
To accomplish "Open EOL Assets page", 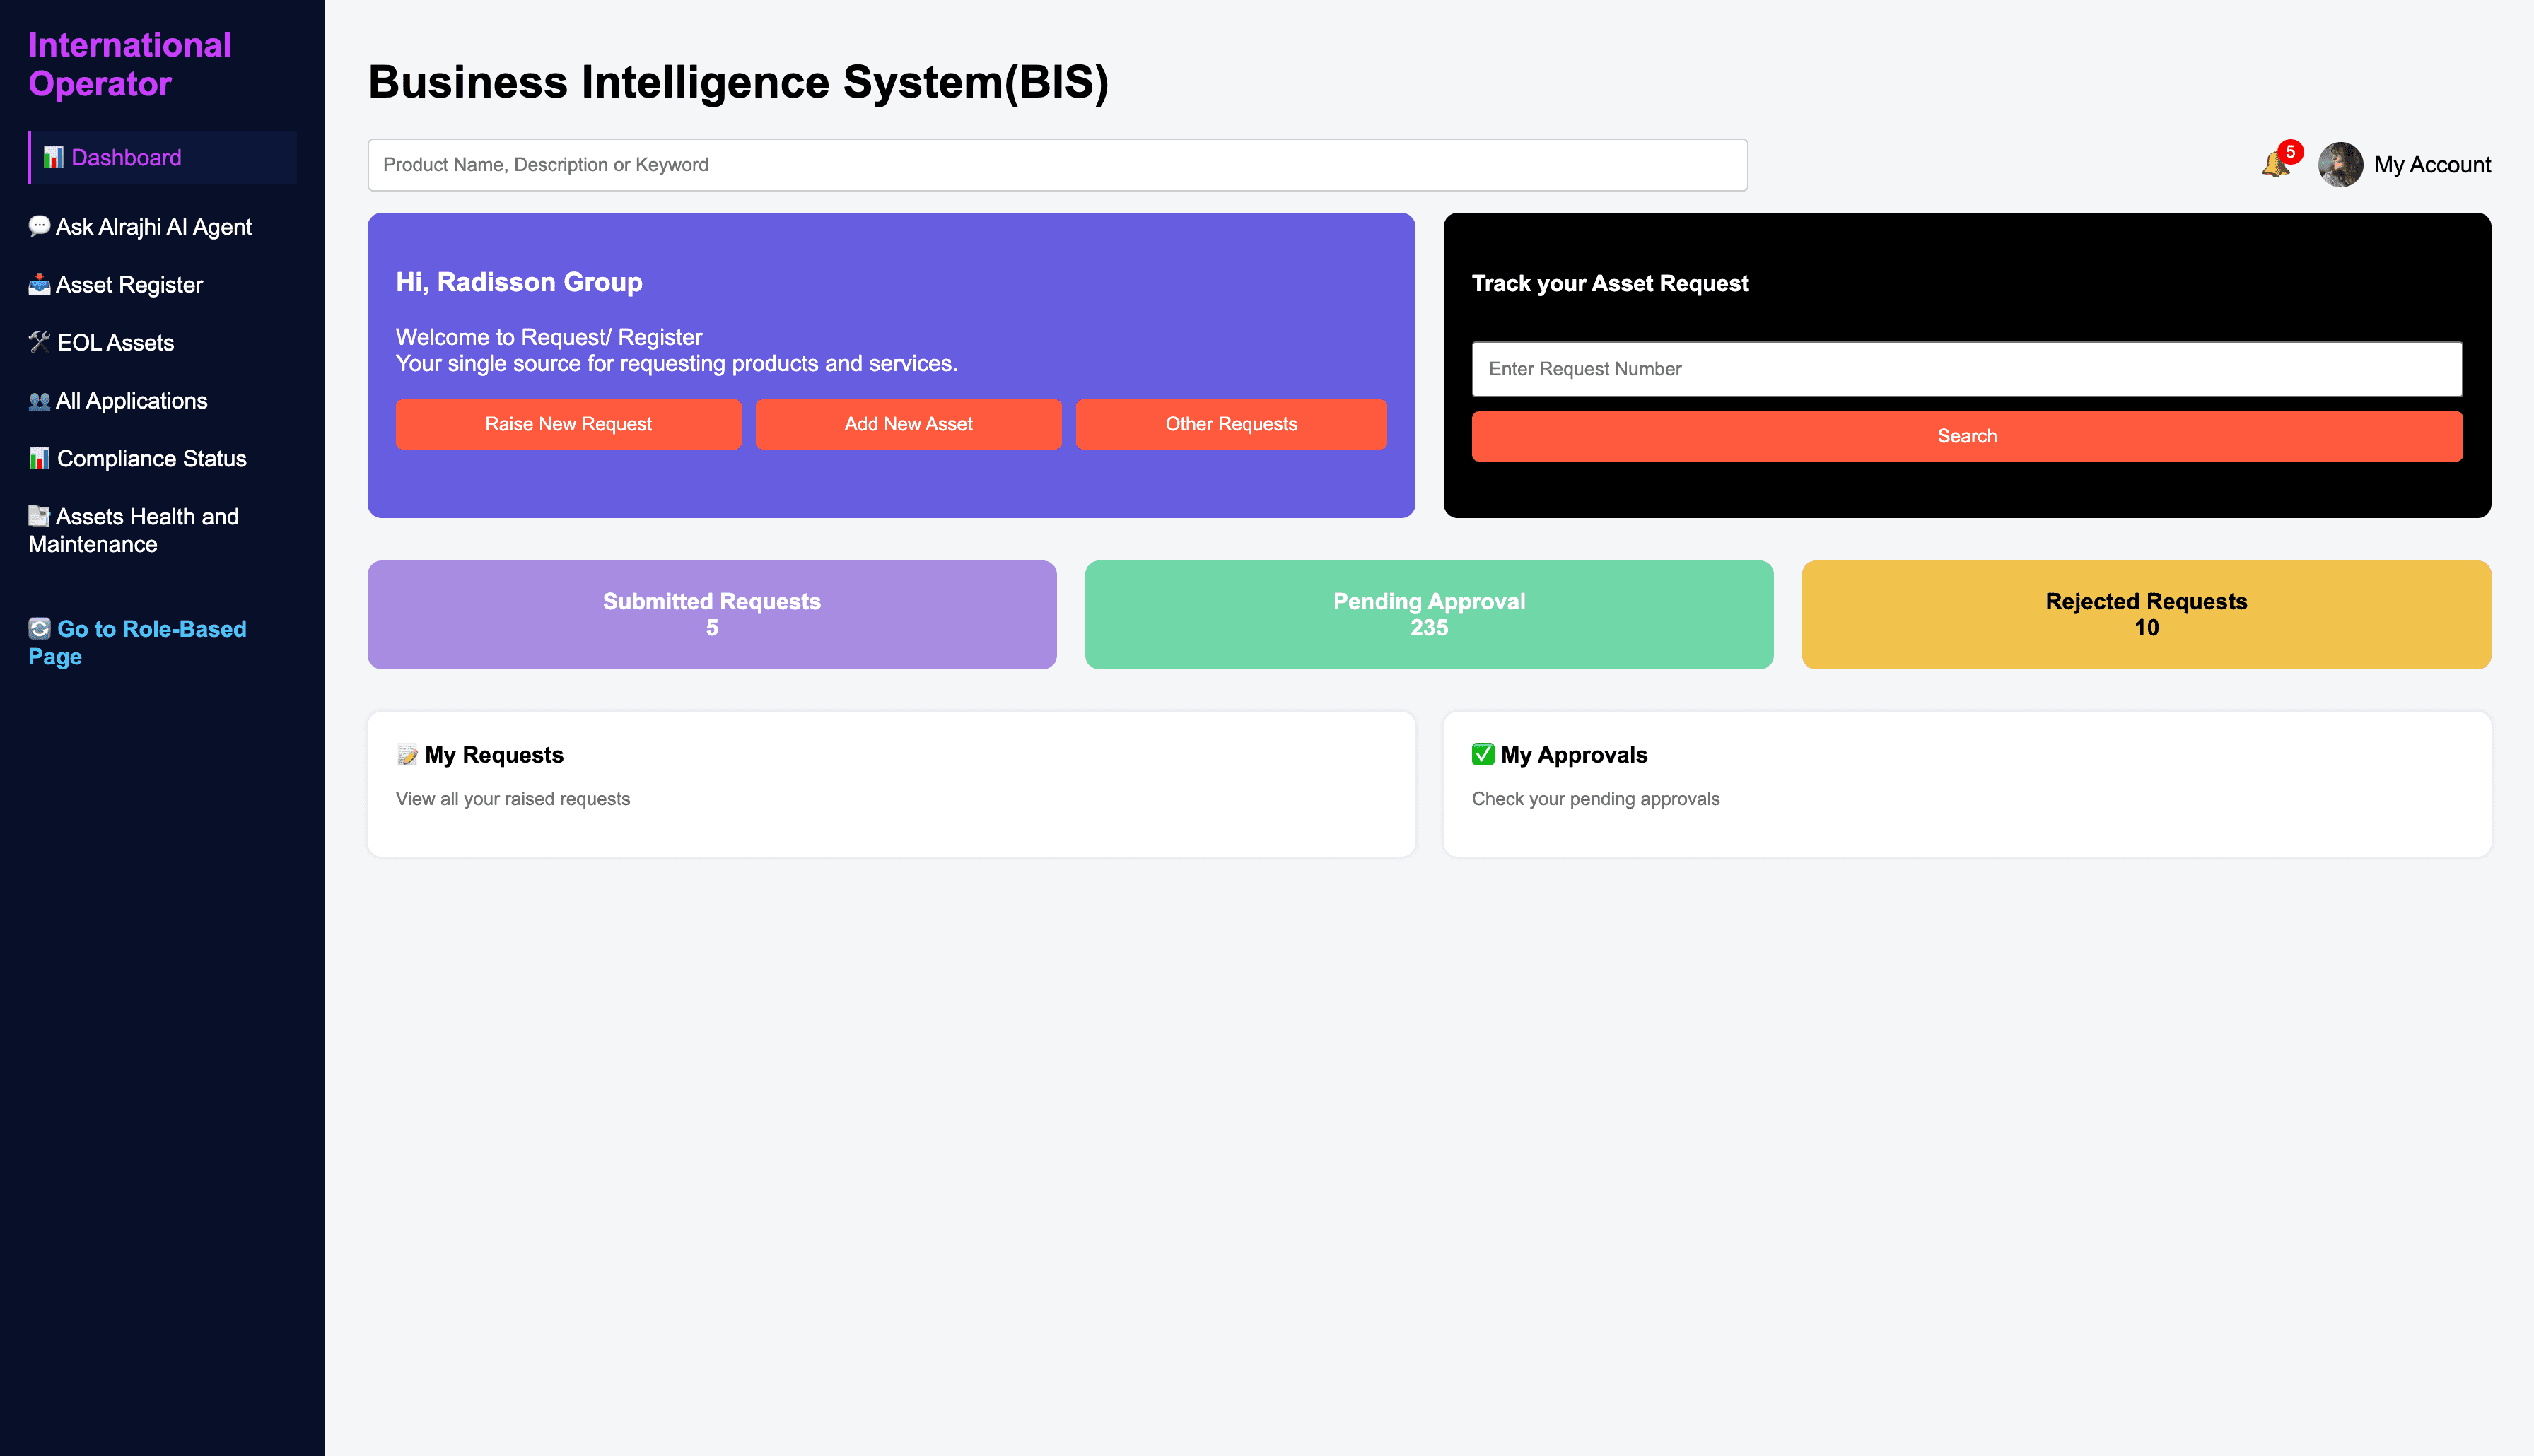I will coord(101,343).
